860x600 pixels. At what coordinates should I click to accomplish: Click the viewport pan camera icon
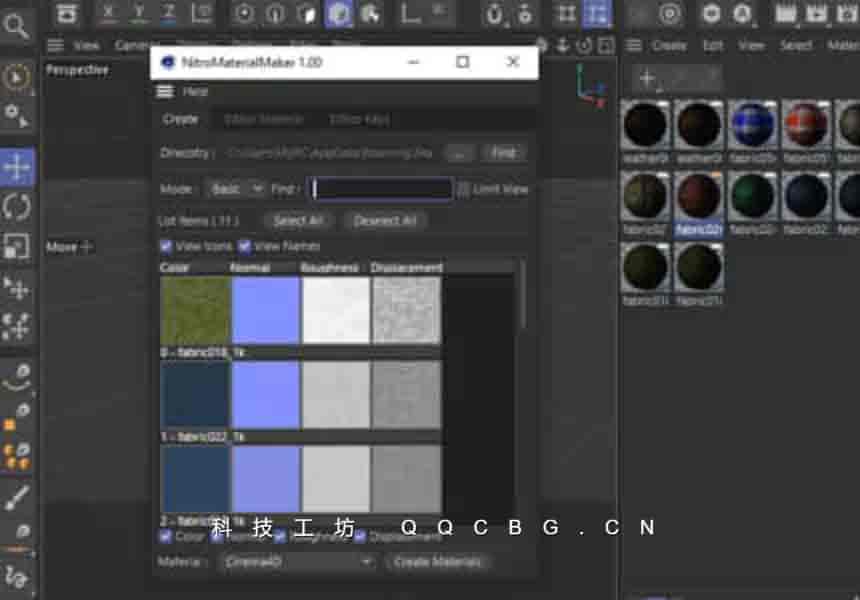(x=541, y=45)
